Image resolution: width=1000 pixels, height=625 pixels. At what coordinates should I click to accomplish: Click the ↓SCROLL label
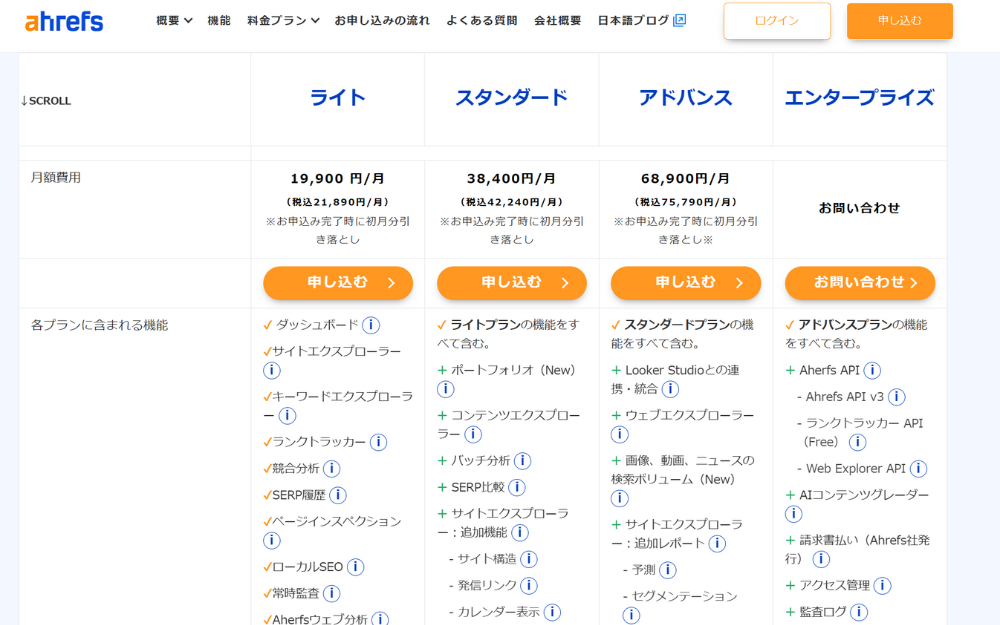point(46,101)
